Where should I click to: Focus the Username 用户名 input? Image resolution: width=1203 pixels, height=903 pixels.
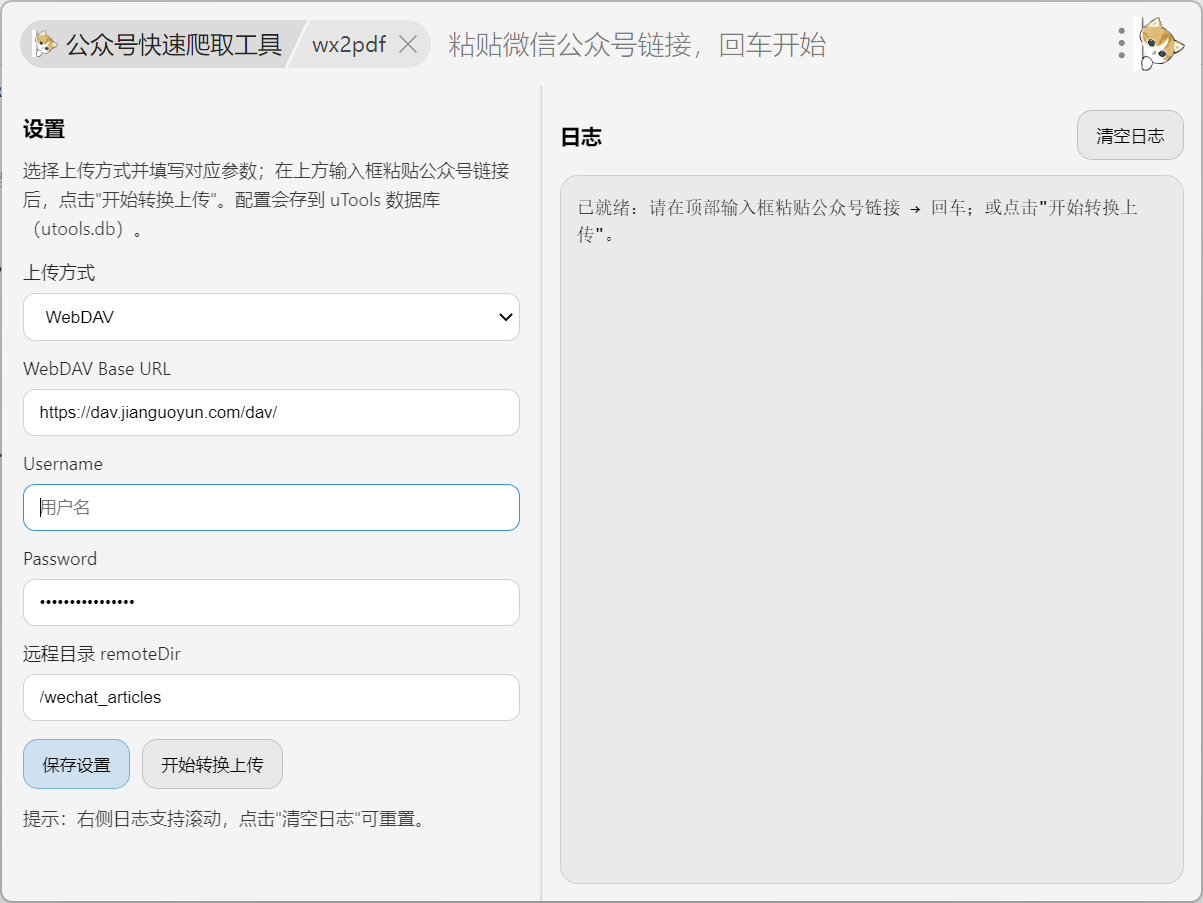(x=271, y=508)
